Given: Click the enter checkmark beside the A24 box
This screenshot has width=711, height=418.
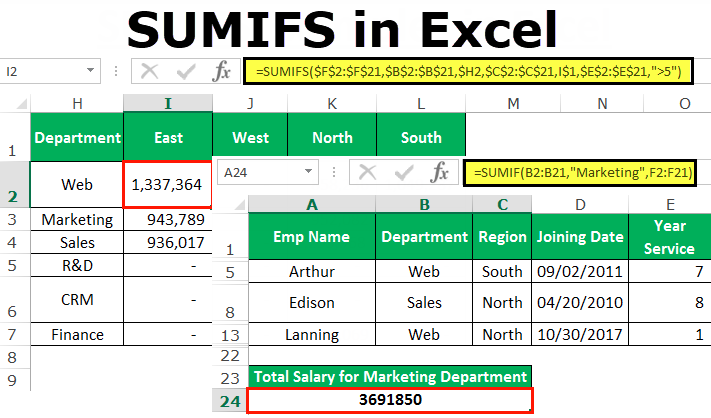Looking at the screenshot, I should (x=404, y=172).
